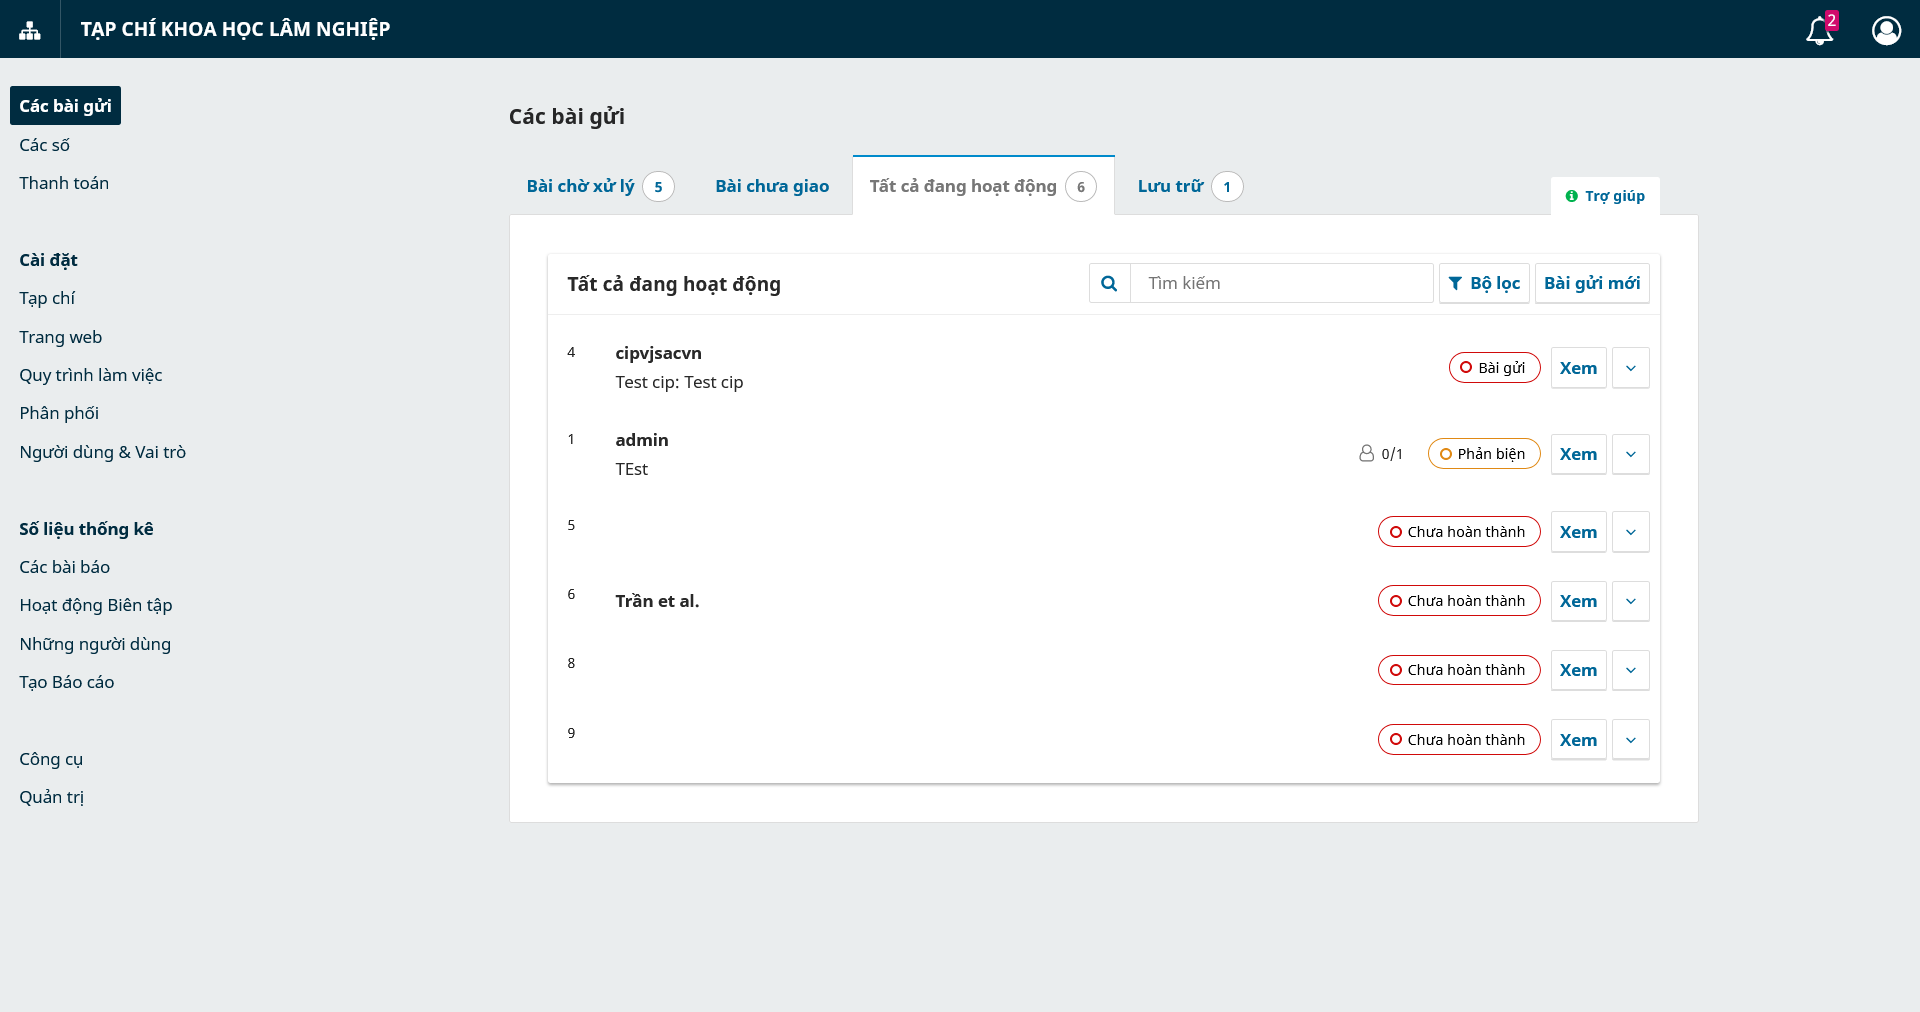Click the search magnifier icon
This screenshot has width=1920, height=1012.
click(x=1109, y=283)
